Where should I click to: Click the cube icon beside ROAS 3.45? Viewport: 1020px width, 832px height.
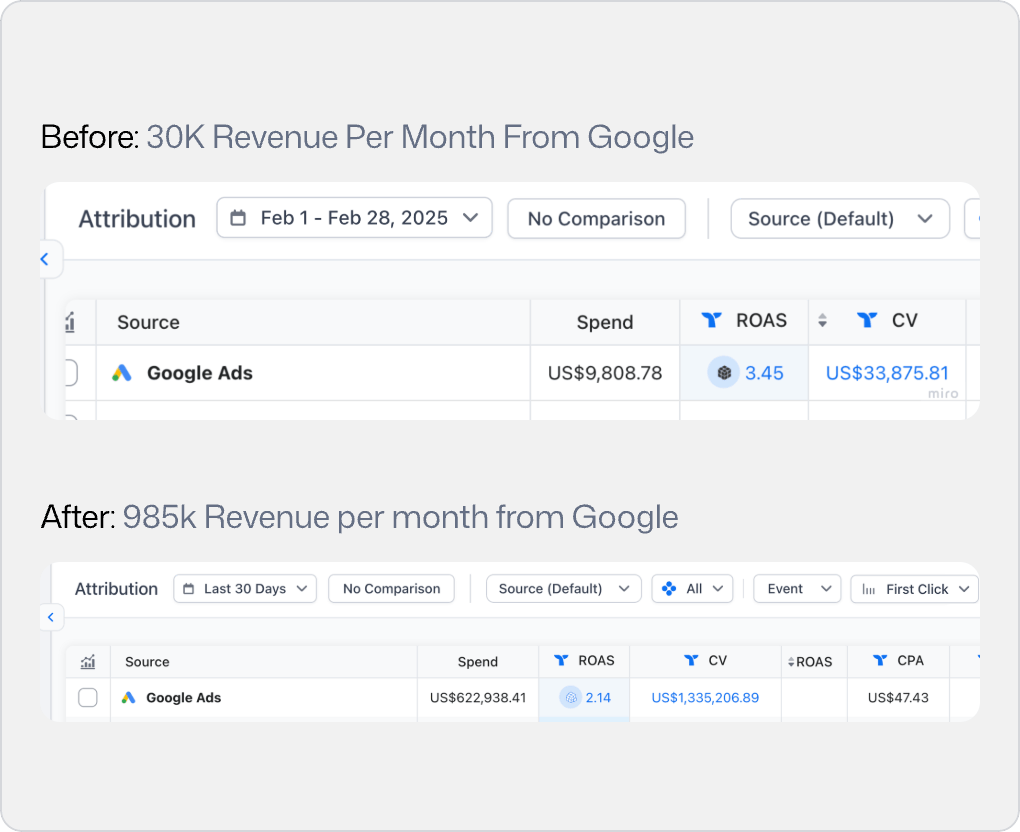coord(723,373)
